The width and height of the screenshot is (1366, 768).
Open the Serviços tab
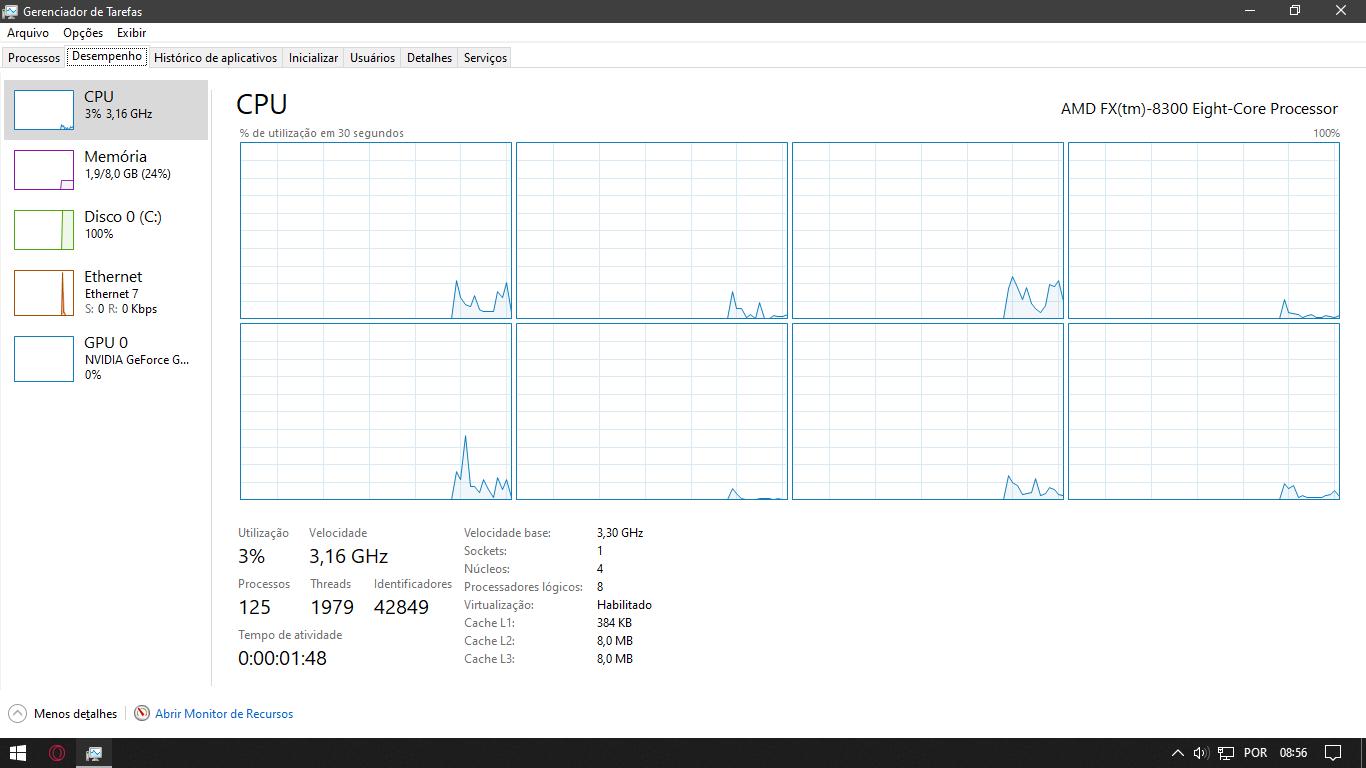coord(485,58)
